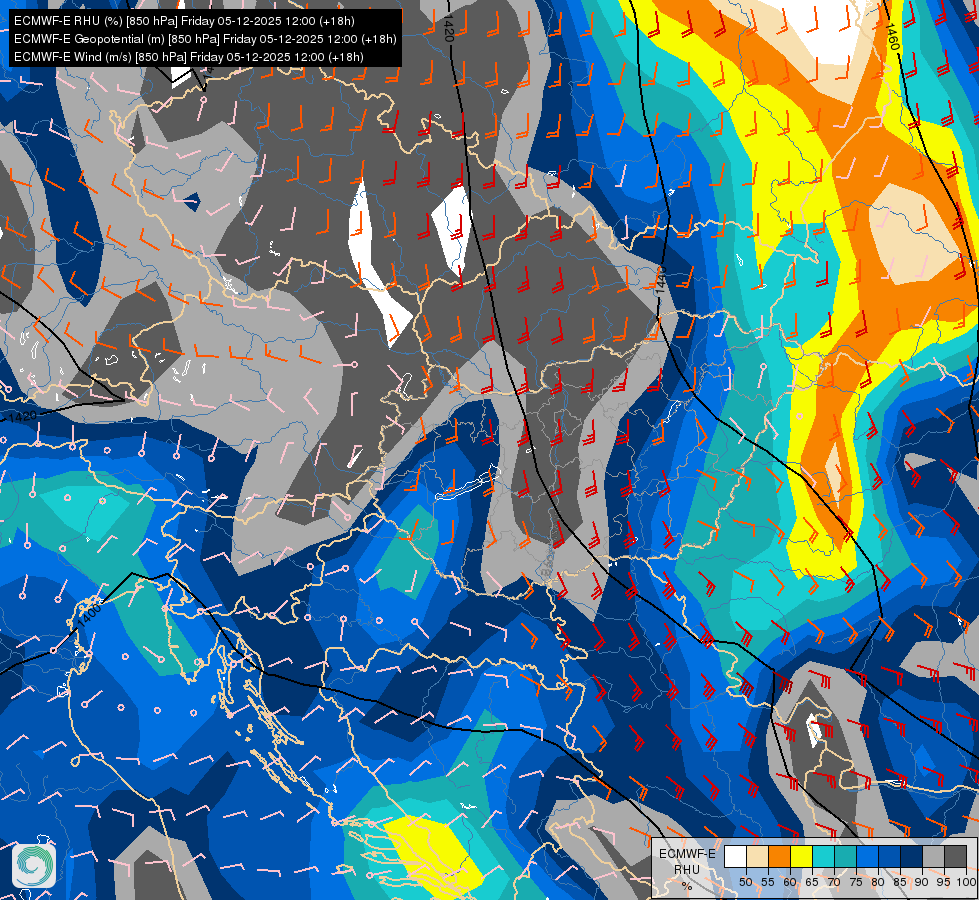Click the legend scale value '80'

coord(878,882)
